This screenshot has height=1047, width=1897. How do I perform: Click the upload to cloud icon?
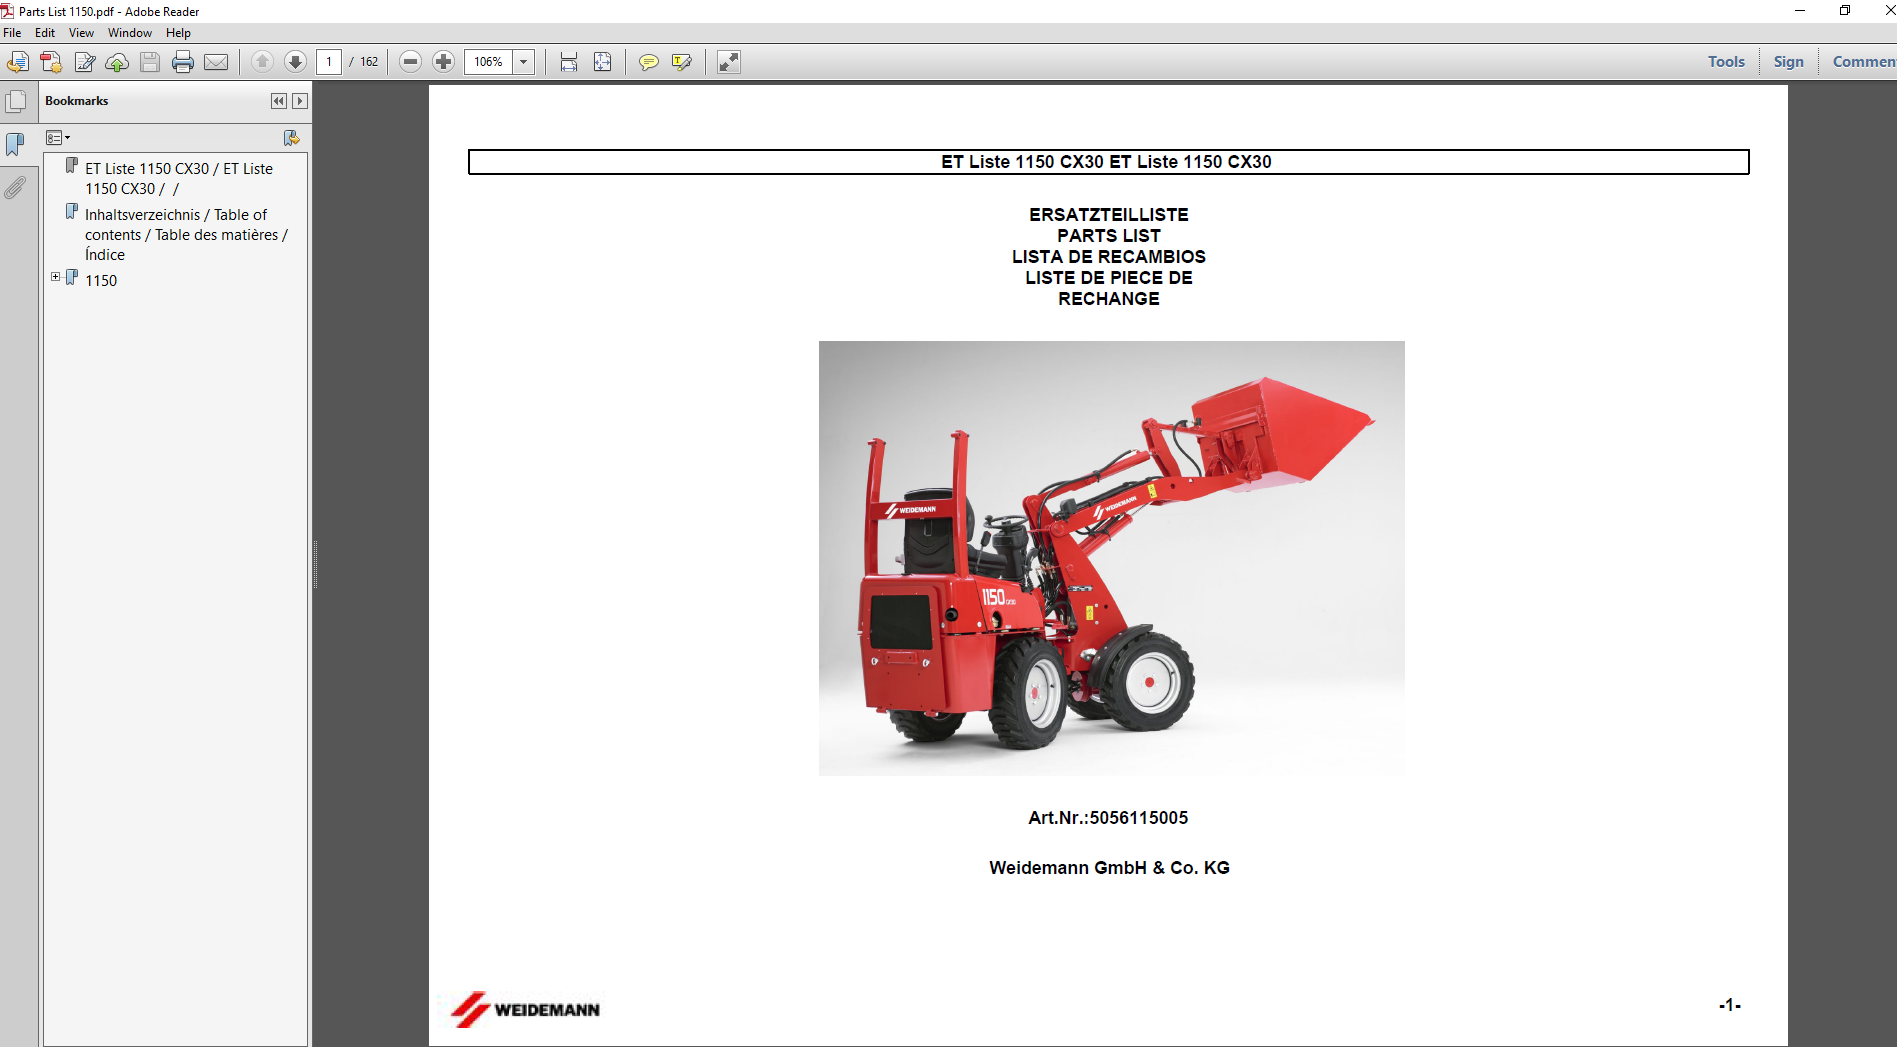click(x=117, y=62)
